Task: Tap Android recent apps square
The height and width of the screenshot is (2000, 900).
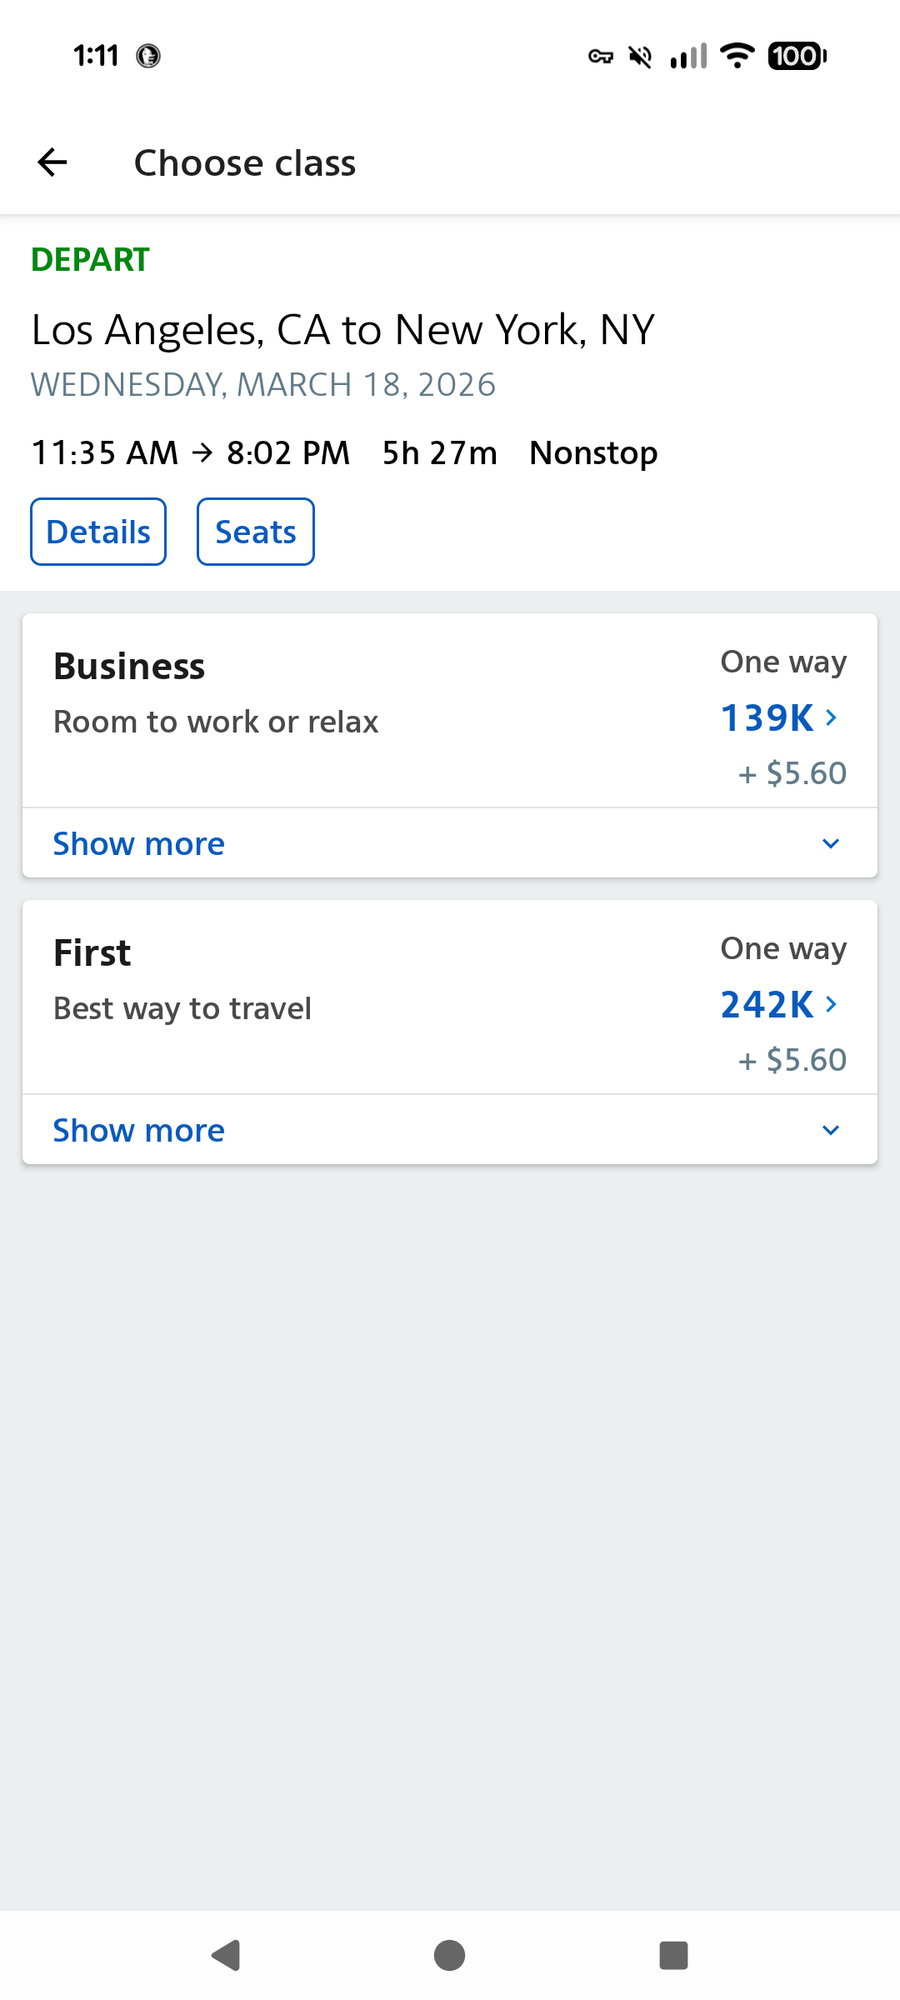Action: (674, 1955)
